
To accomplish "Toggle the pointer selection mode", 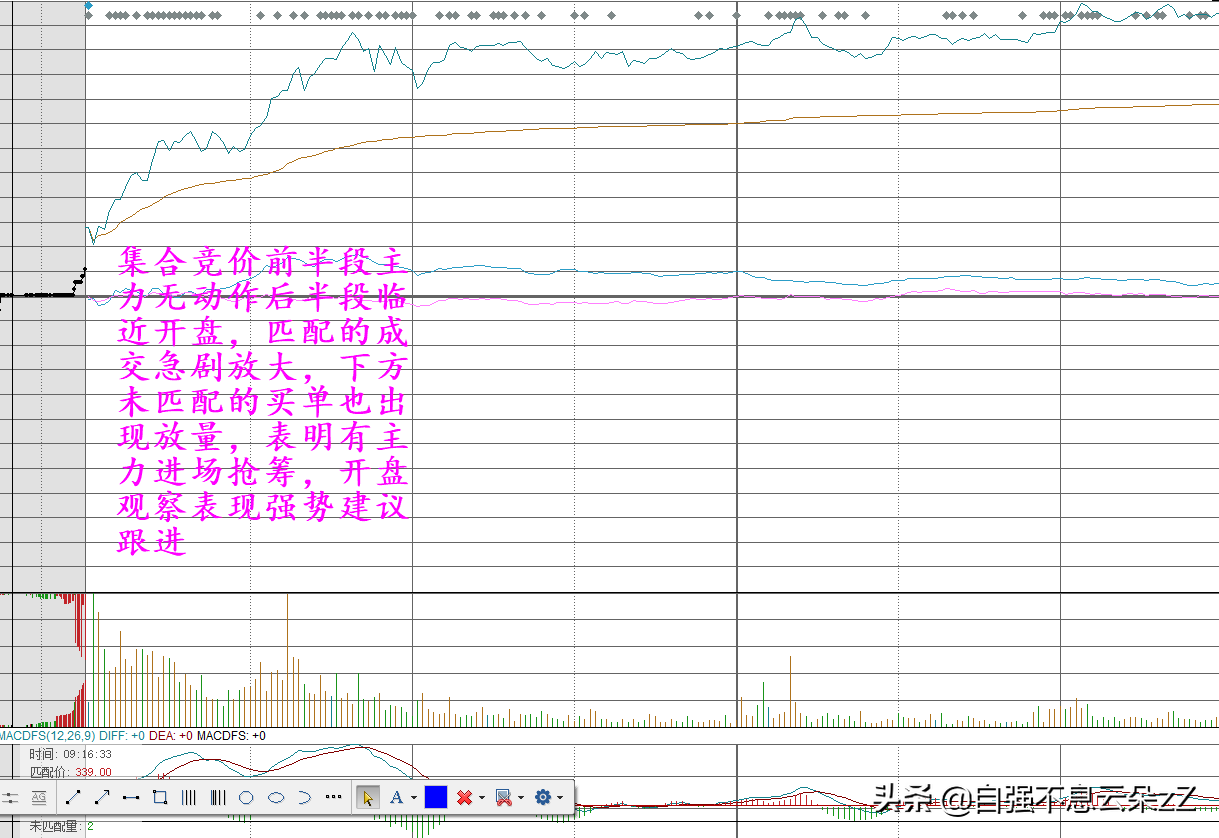I will coord(368,797).
